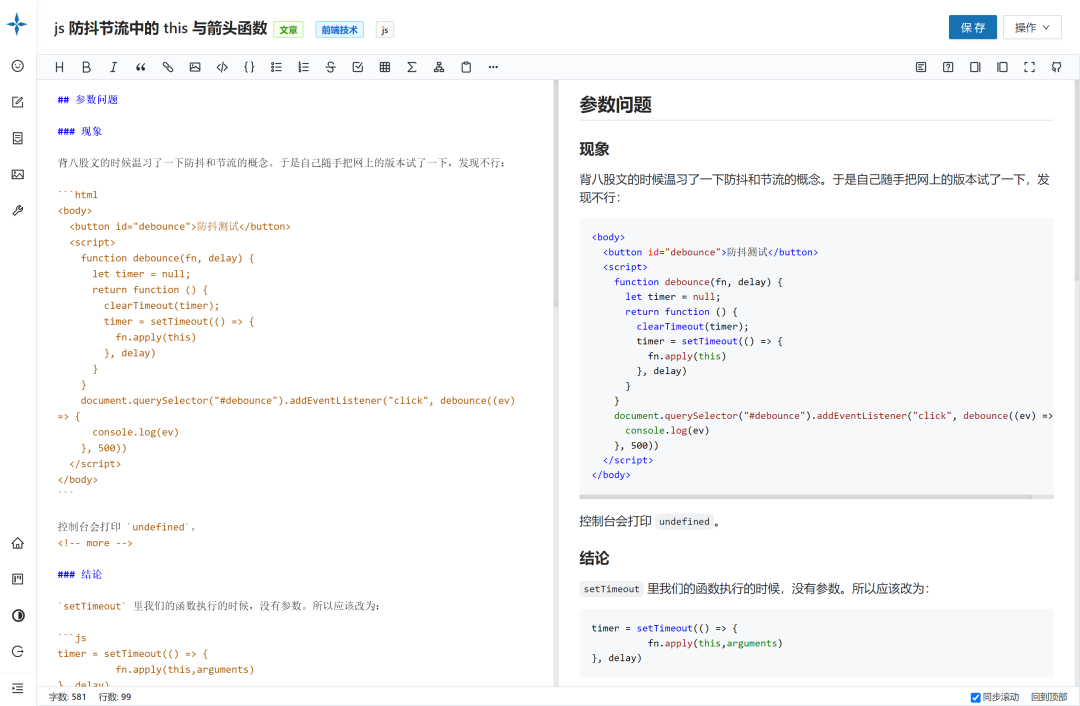Click the '### 现象' line in editor
The width and height of the screenshot is (1080, 706).
[x=80, y=131]
